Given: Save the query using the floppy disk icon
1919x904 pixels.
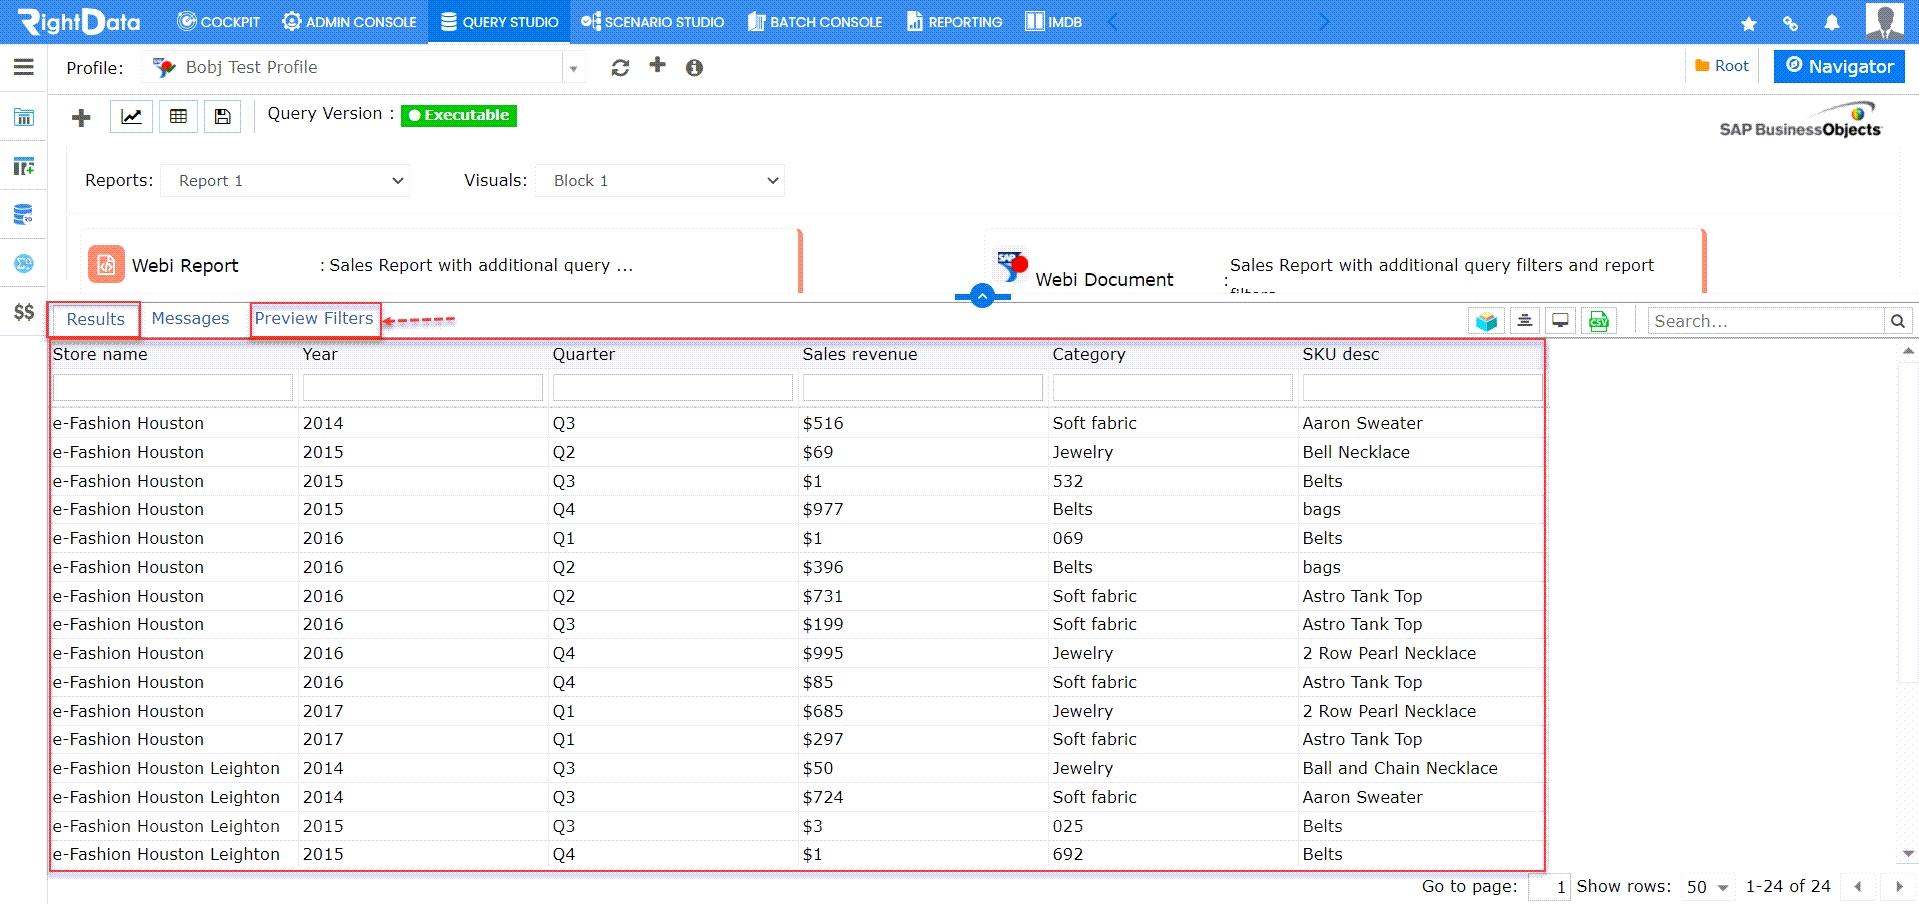Looking at the screenshot, I should point(222,116).
